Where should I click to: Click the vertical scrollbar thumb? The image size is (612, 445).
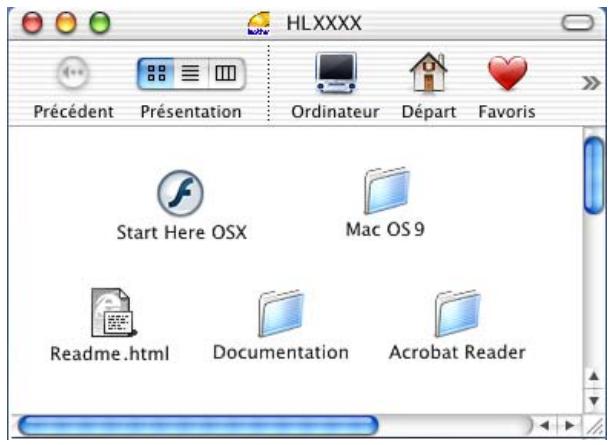[594, 176]
